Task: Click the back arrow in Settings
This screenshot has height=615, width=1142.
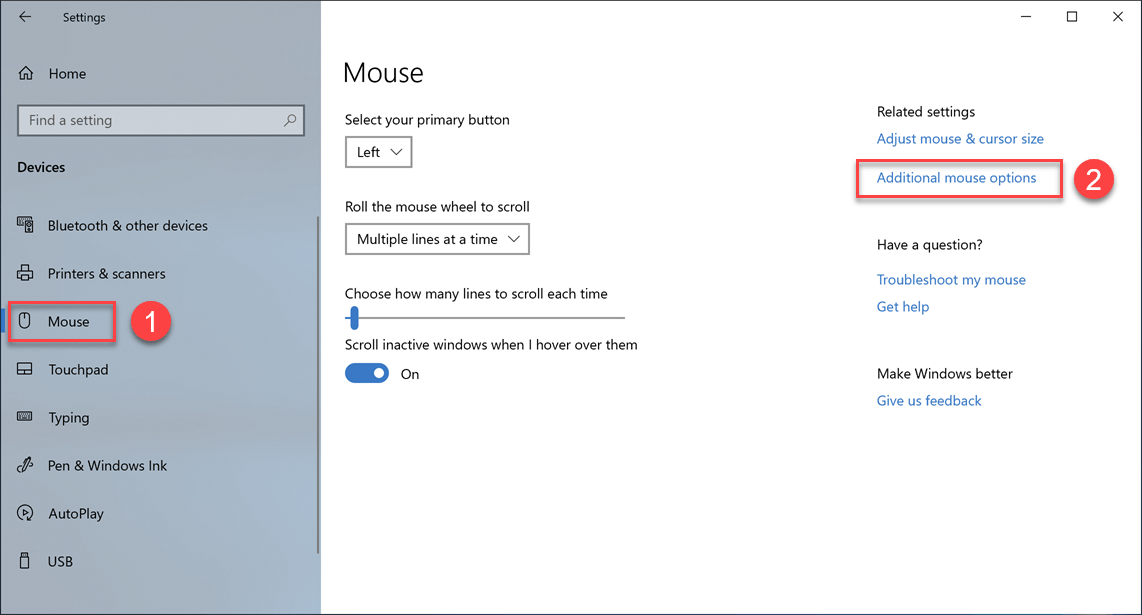Action: 25,17
